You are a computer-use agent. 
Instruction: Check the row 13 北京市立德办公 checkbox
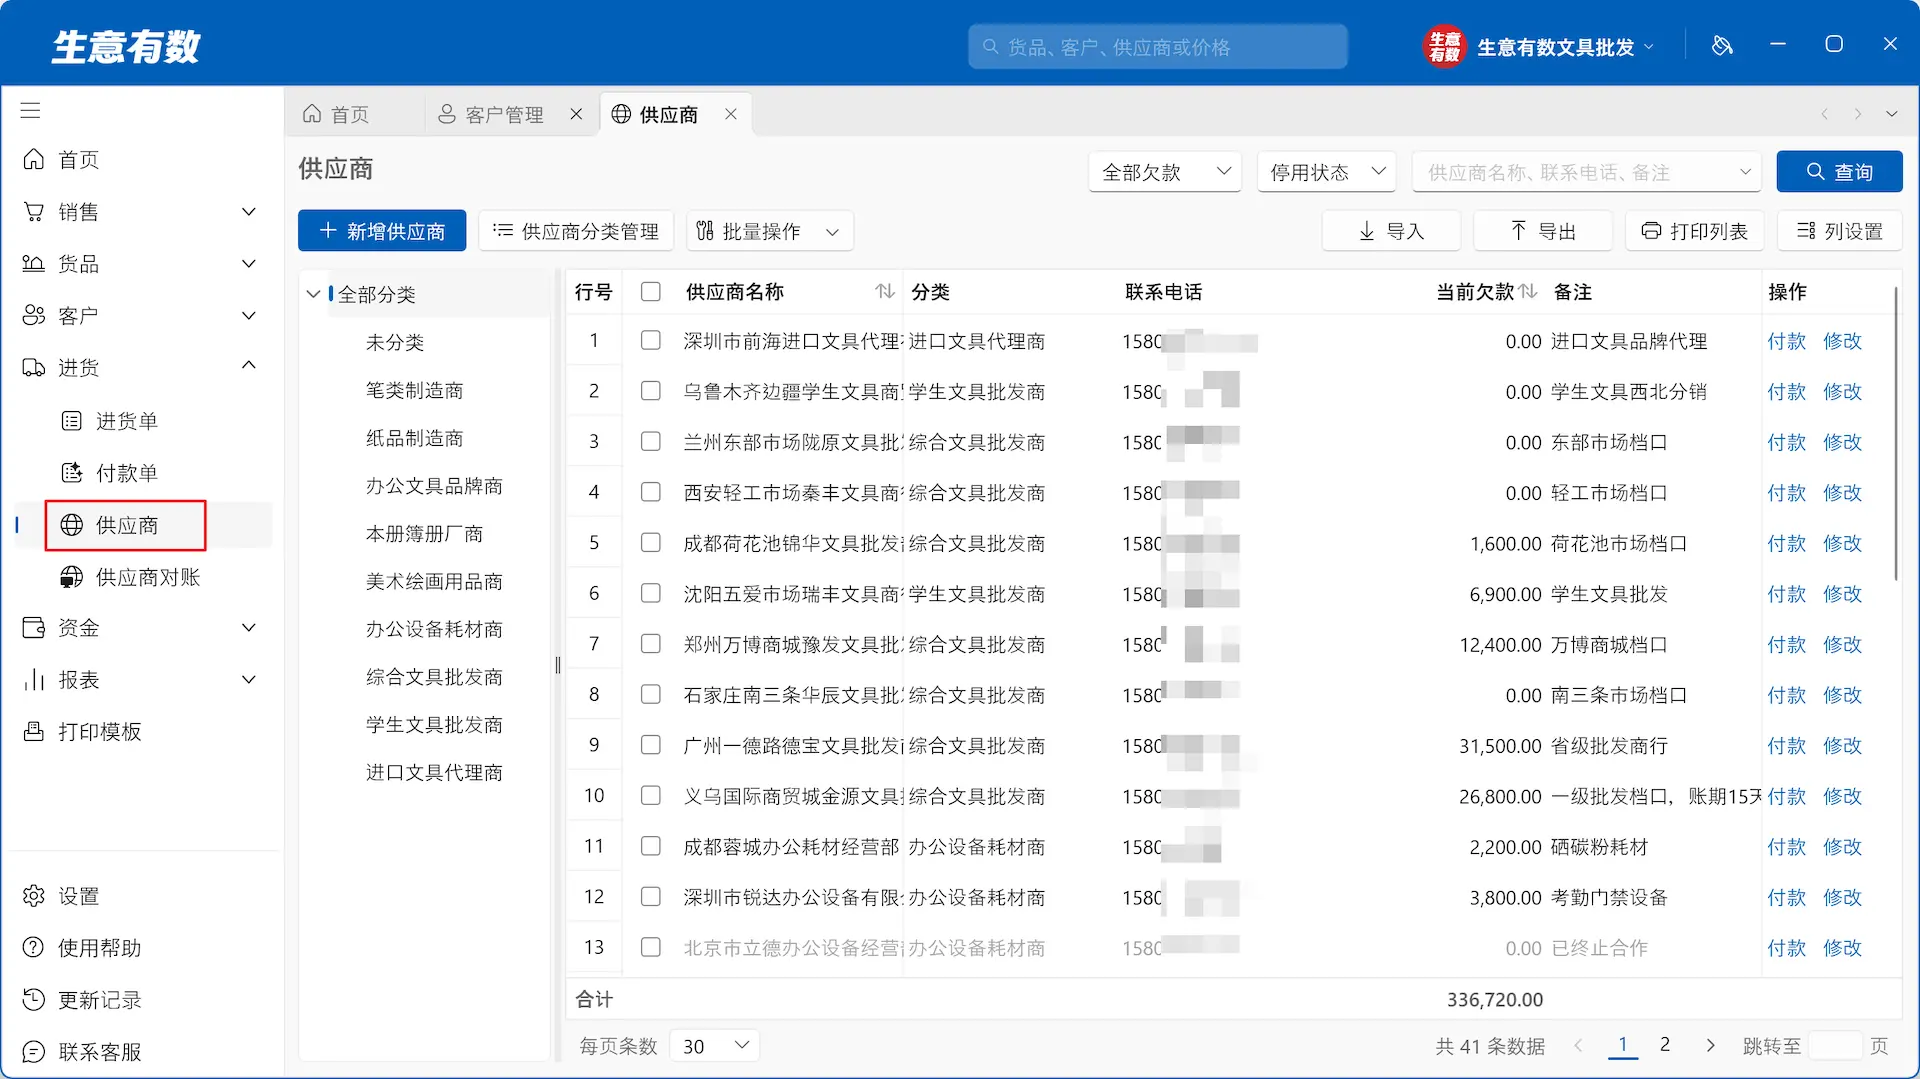coord(651,947)
